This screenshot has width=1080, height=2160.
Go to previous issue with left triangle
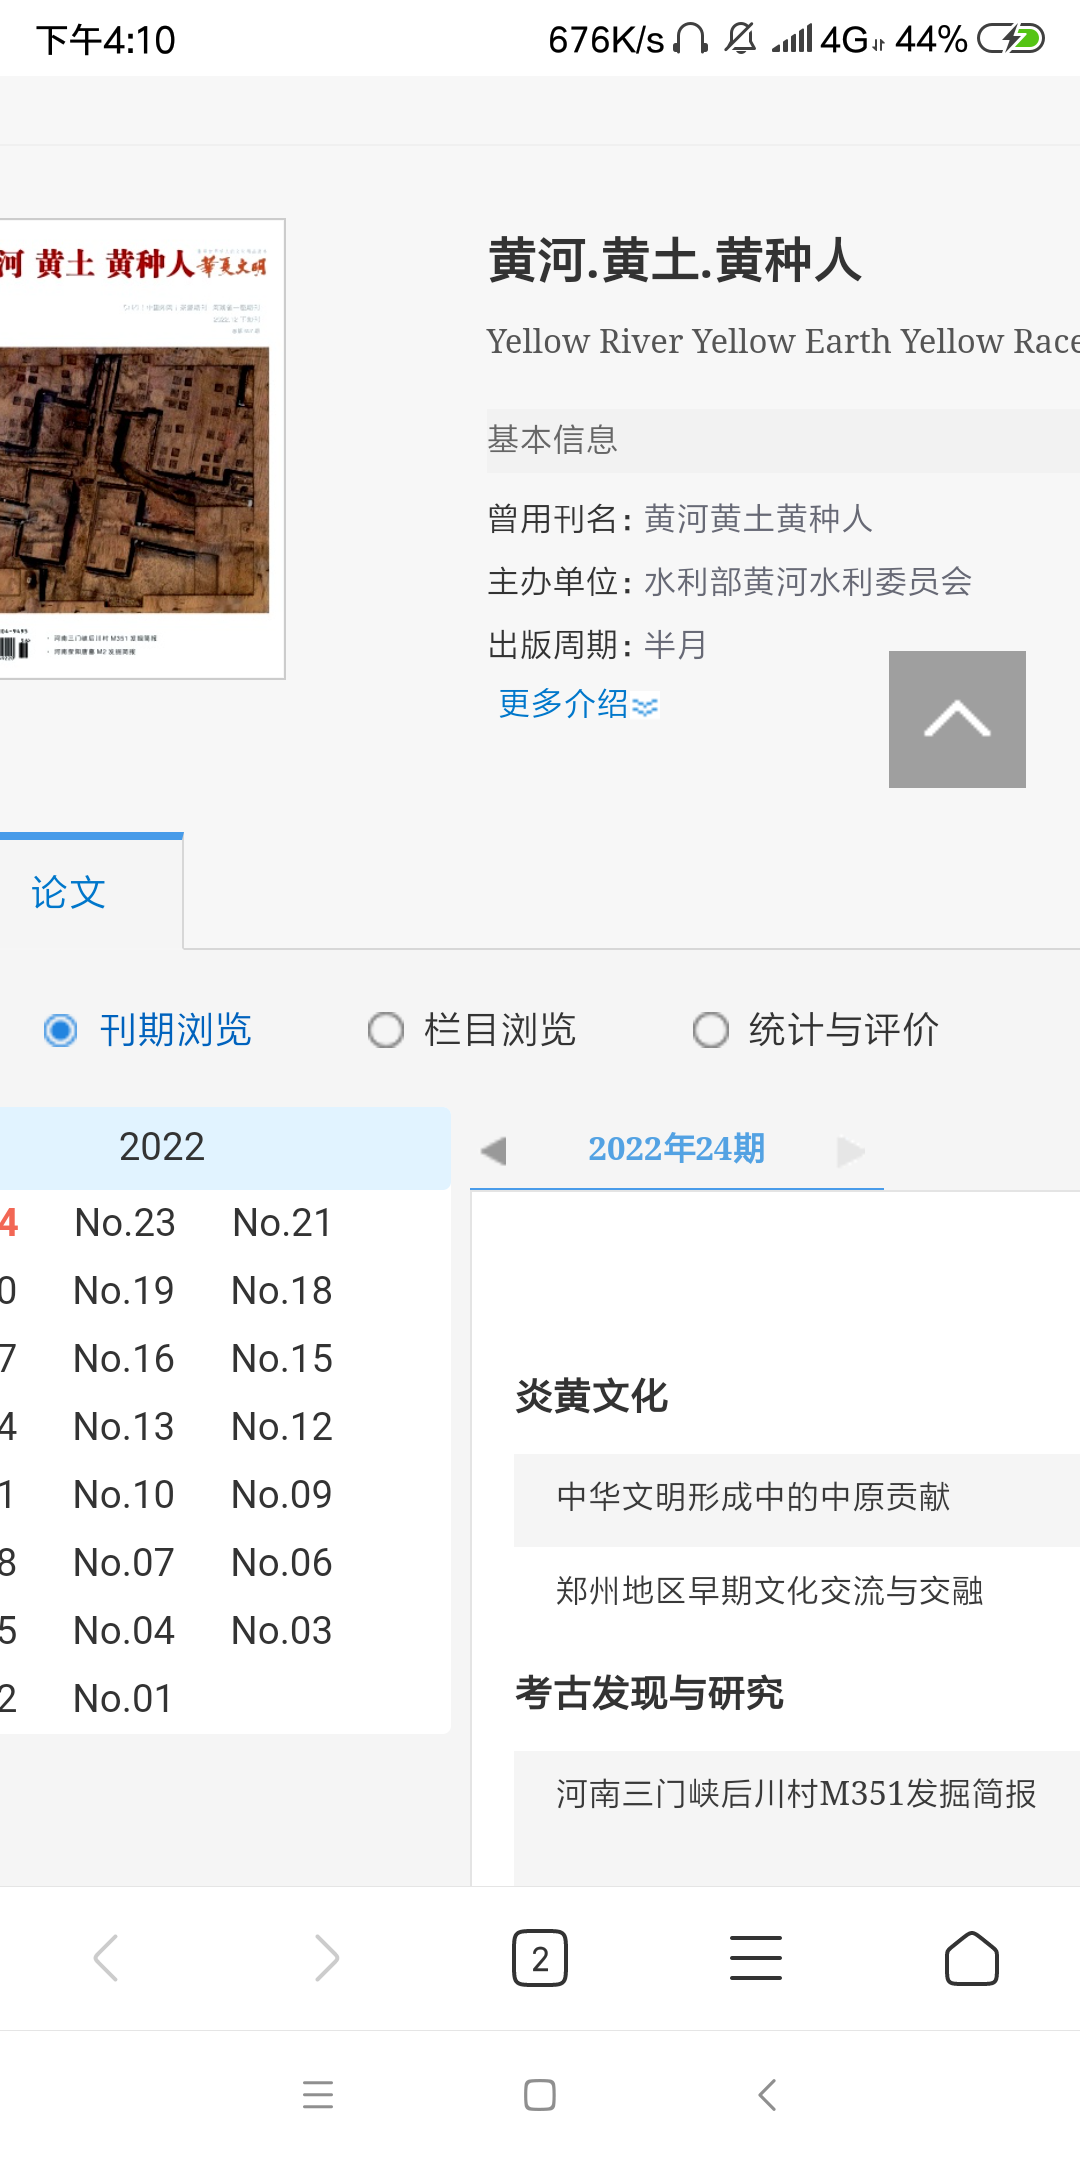(x=494, y=1151)
